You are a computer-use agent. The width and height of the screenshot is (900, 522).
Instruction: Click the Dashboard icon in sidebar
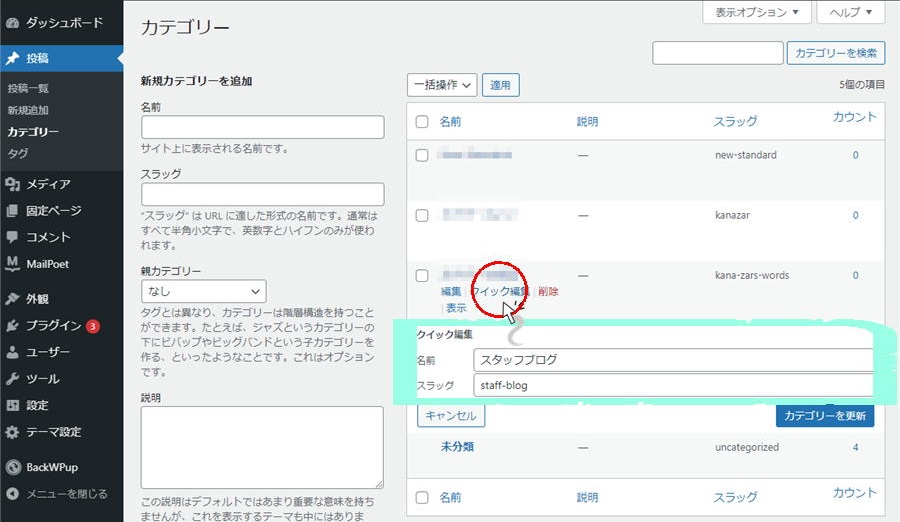[12, 21]
